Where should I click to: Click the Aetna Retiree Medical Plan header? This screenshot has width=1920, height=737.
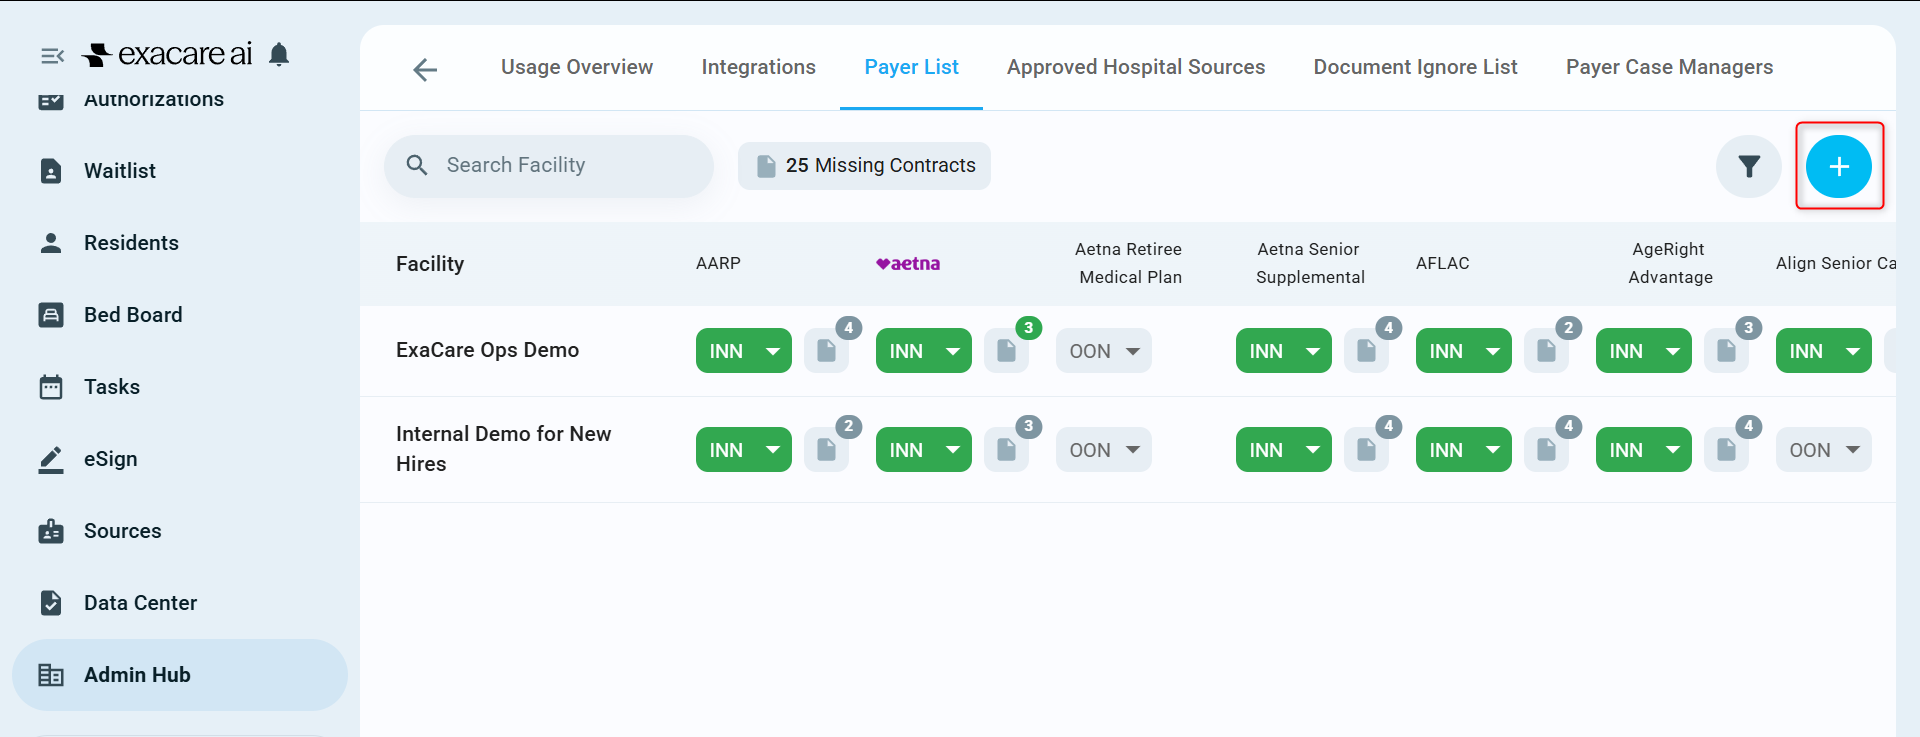(x=1130, y=264)
